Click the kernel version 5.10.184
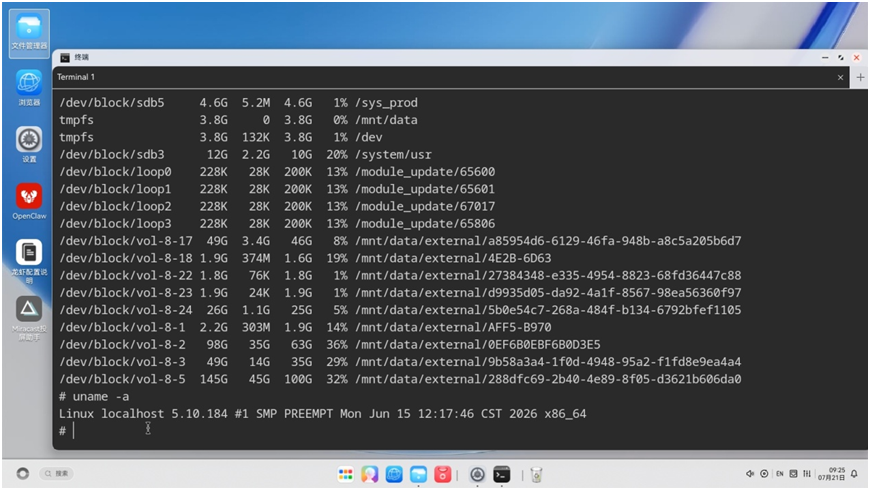Viewport: 870px width, 490px height. [x=199, y=413]
